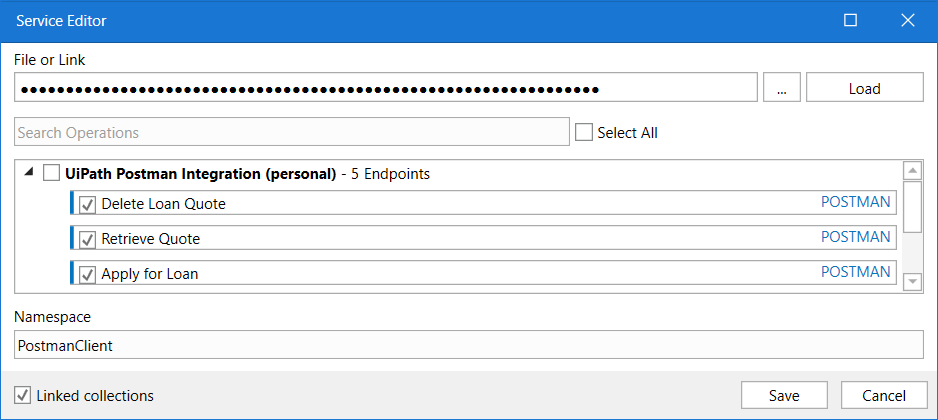Save the service configuration
The image size is (938, 420).
784,395
